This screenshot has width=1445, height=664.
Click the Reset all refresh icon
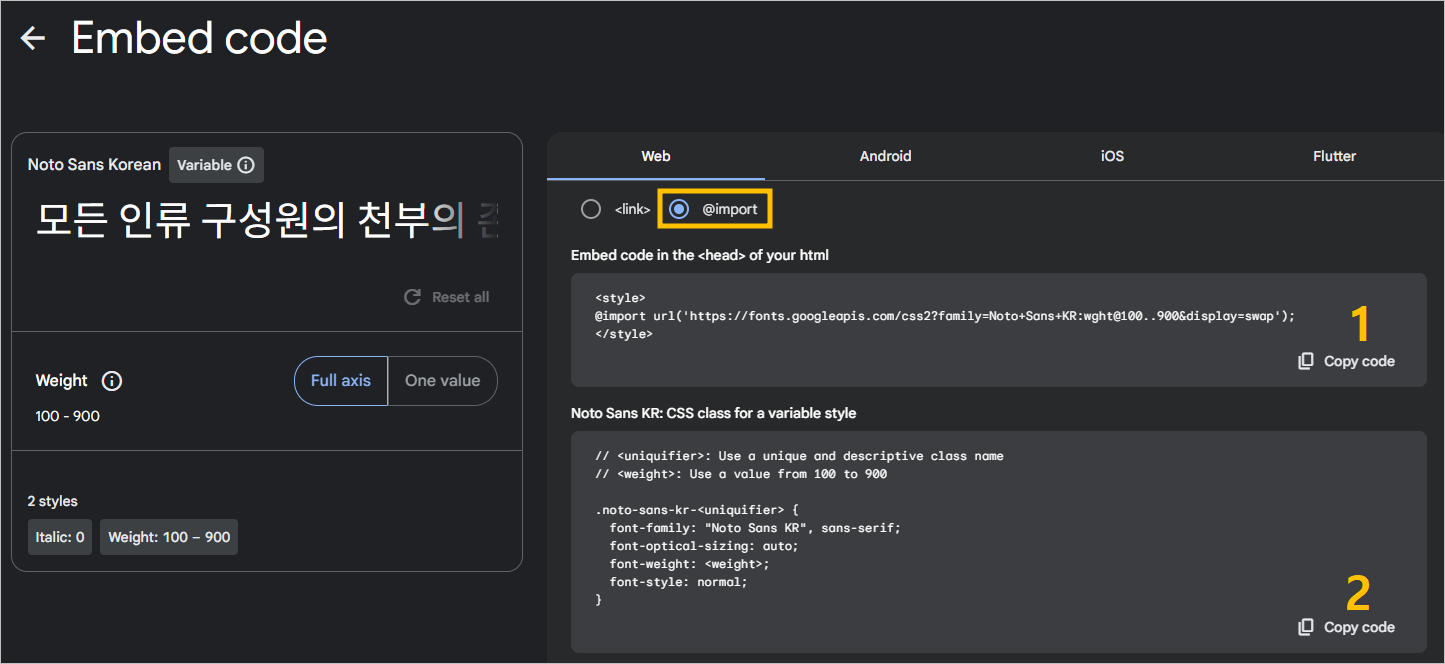[412, 297]
